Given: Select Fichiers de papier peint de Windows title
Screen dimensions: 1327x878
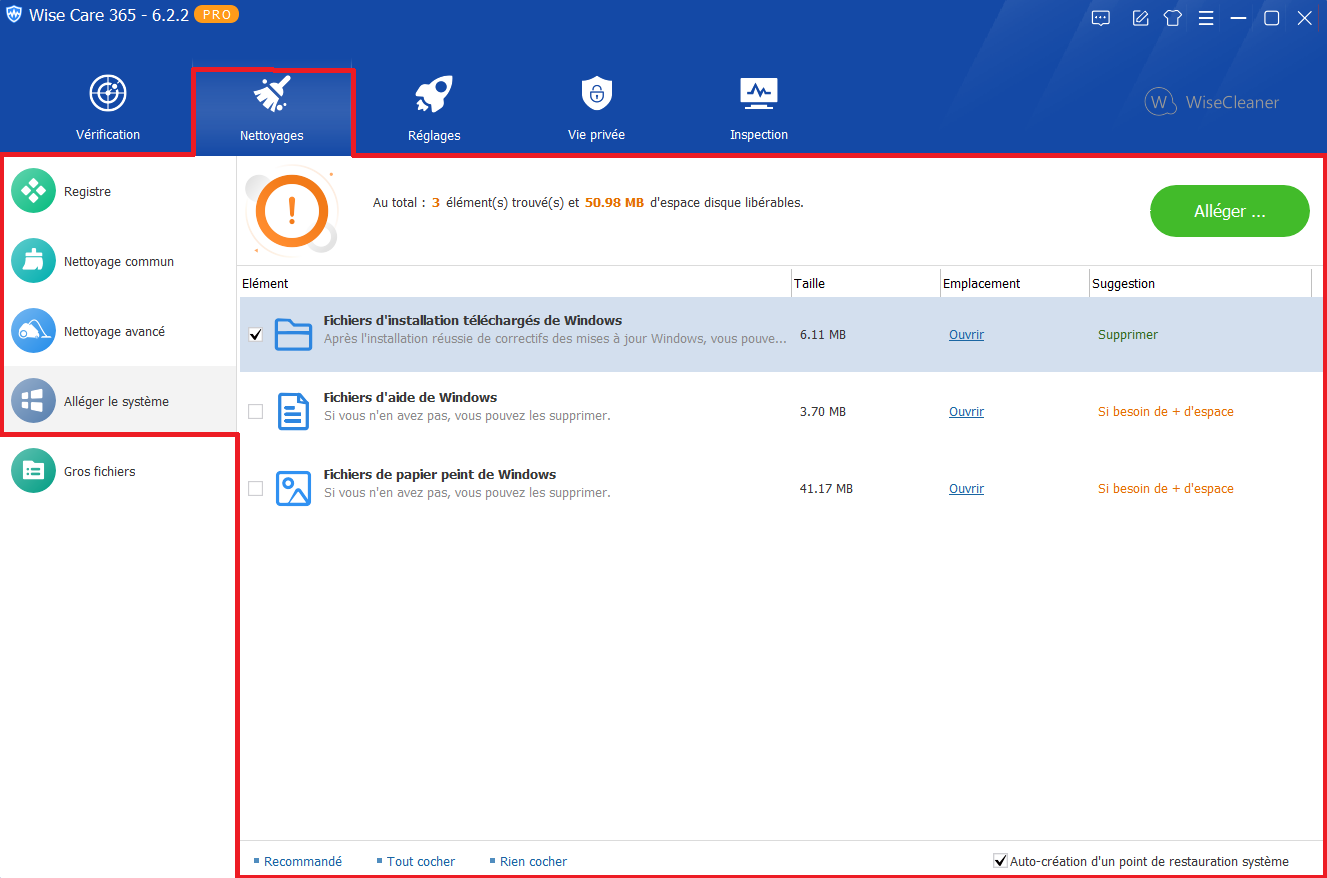Looking at the screenshot, I should [440, 475].
